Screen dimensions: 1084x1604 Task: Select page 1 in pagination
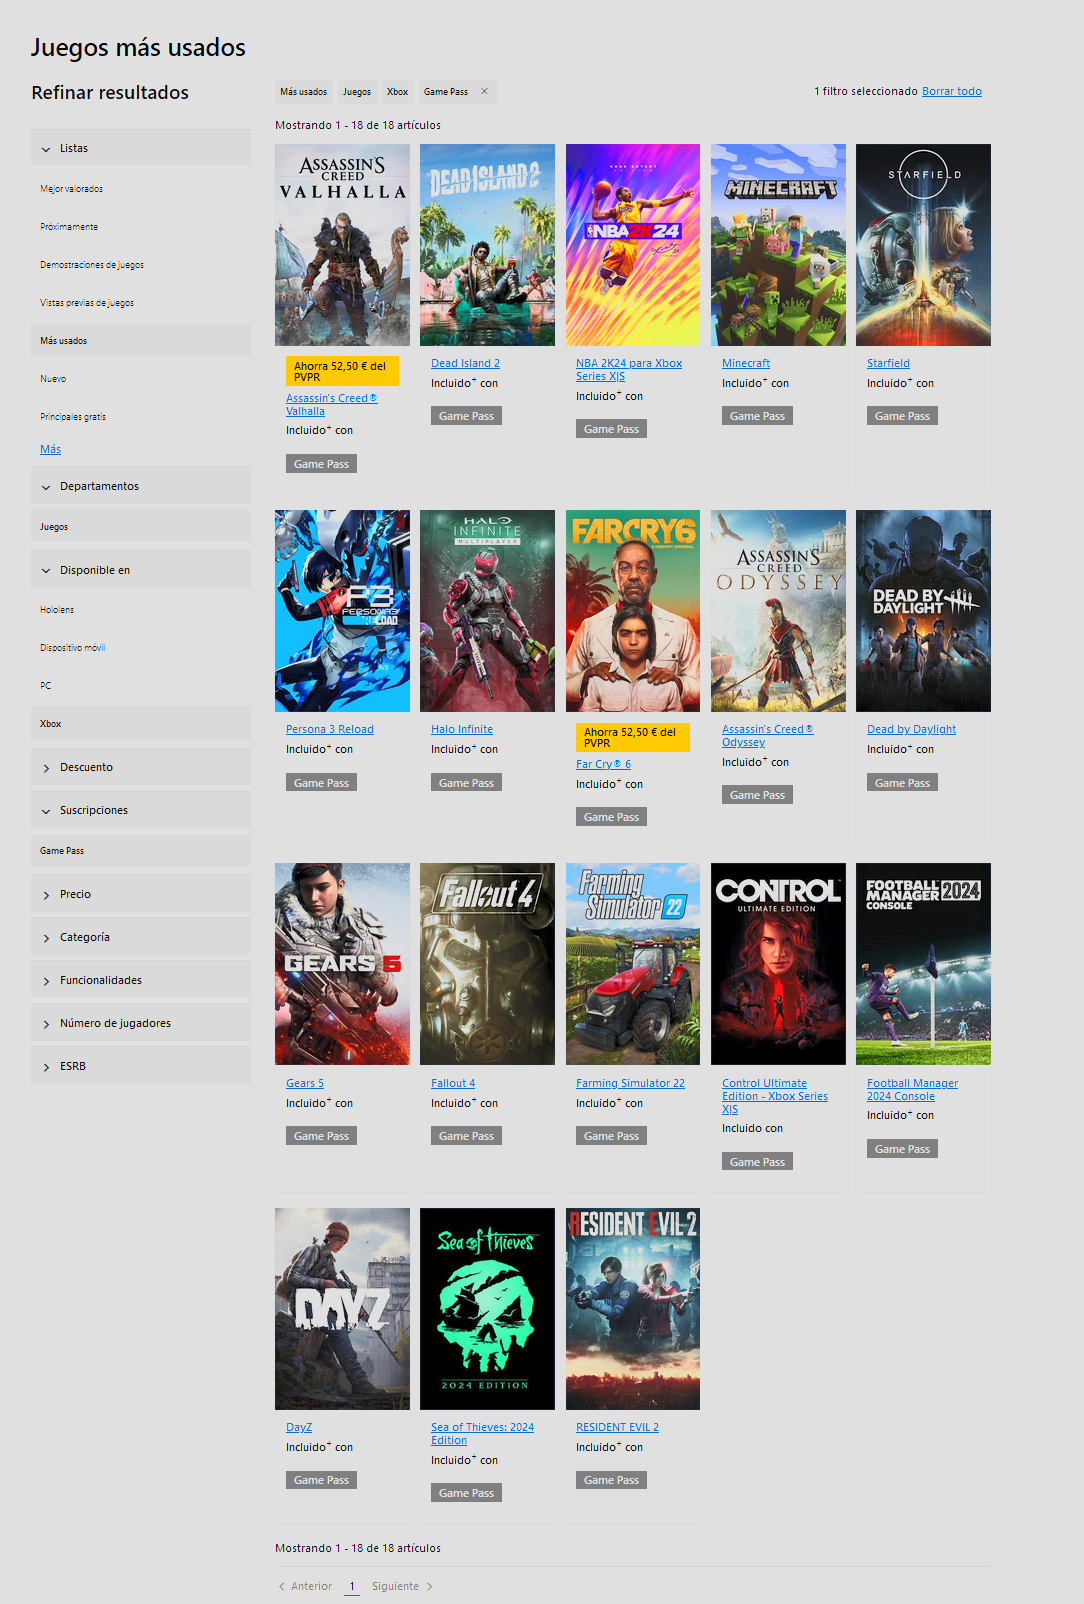352,1586
